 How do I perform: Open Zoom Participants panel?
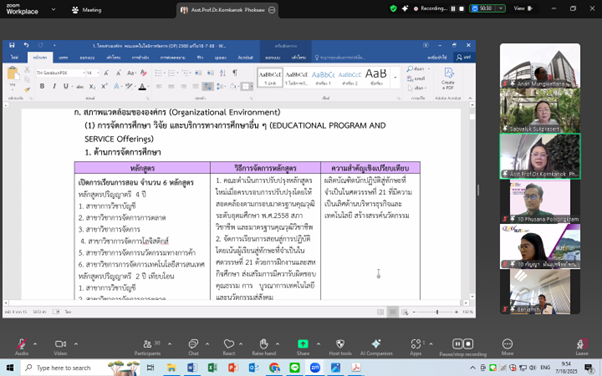tap(148, 347)
